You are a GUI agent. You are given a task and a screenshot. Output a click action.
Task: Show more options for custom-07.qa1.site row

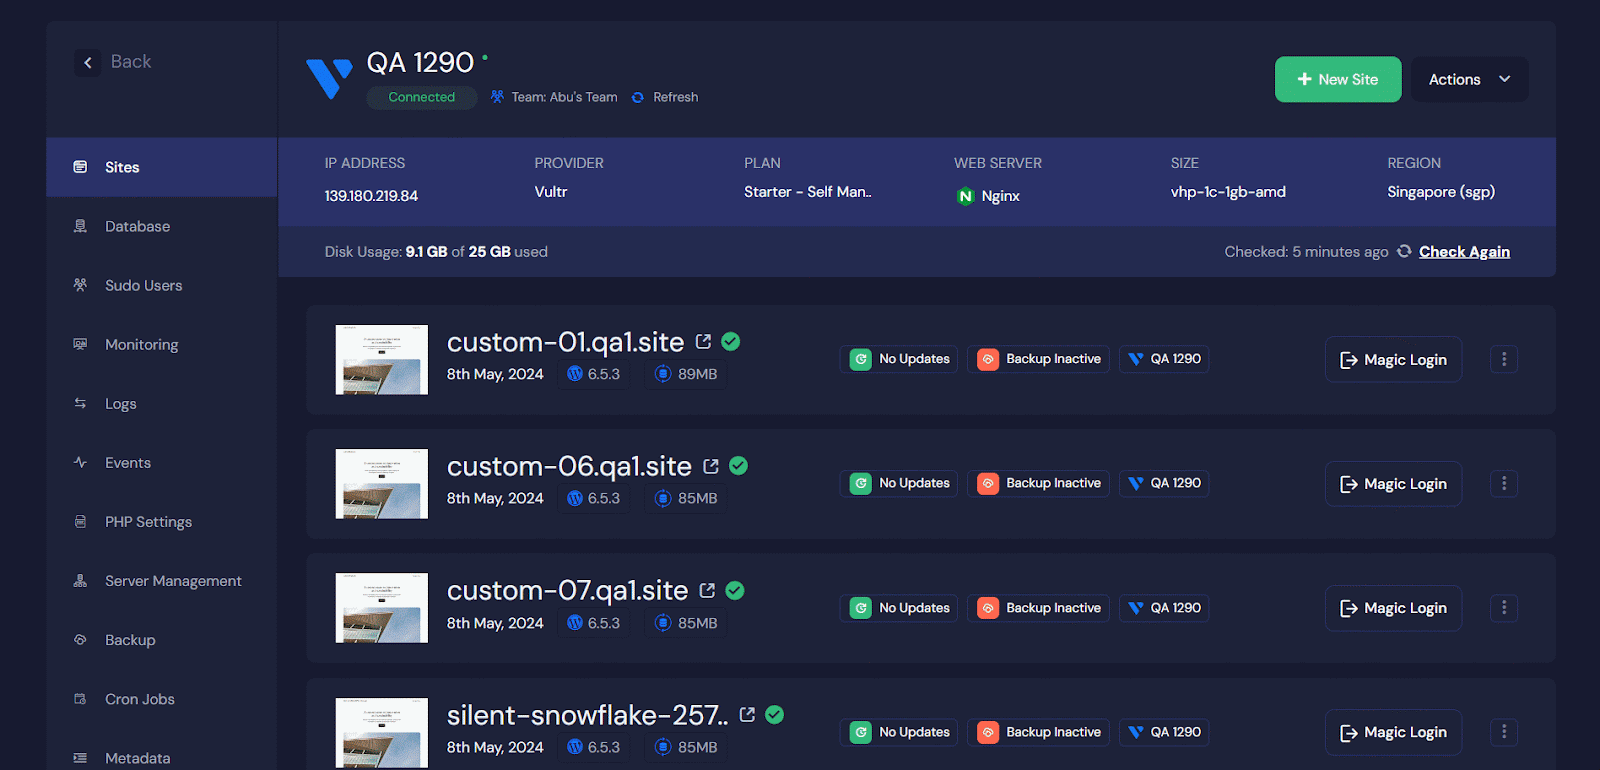(1503, 608)
